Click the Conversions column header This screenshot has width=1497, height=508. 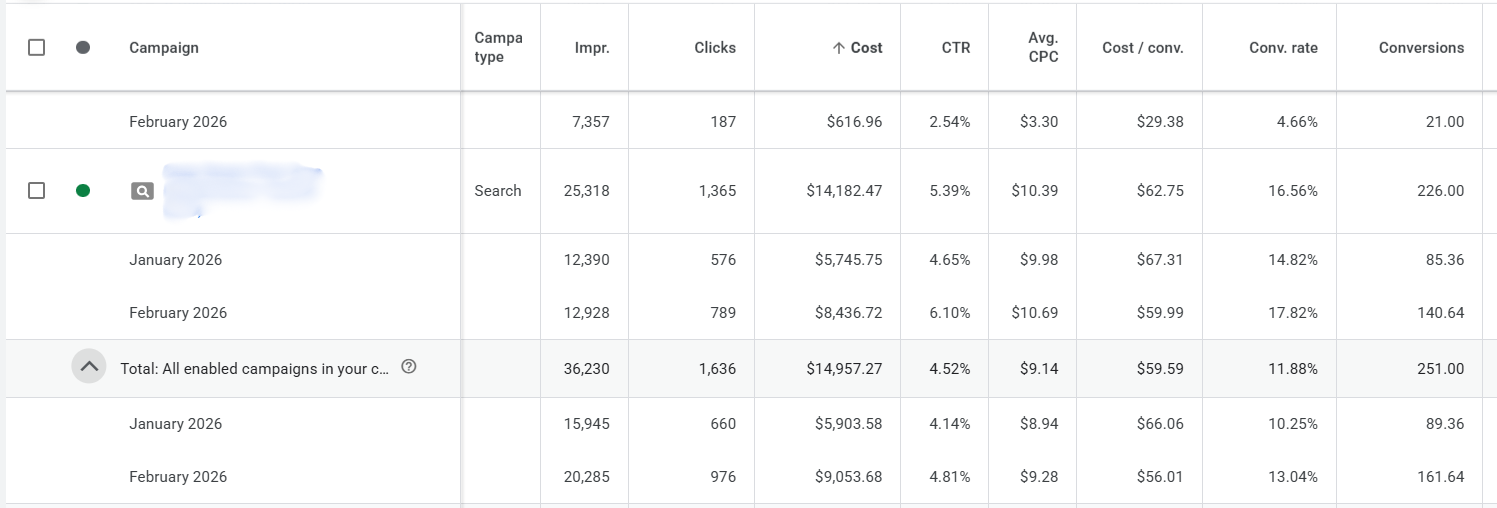(x=1421, y=48)
